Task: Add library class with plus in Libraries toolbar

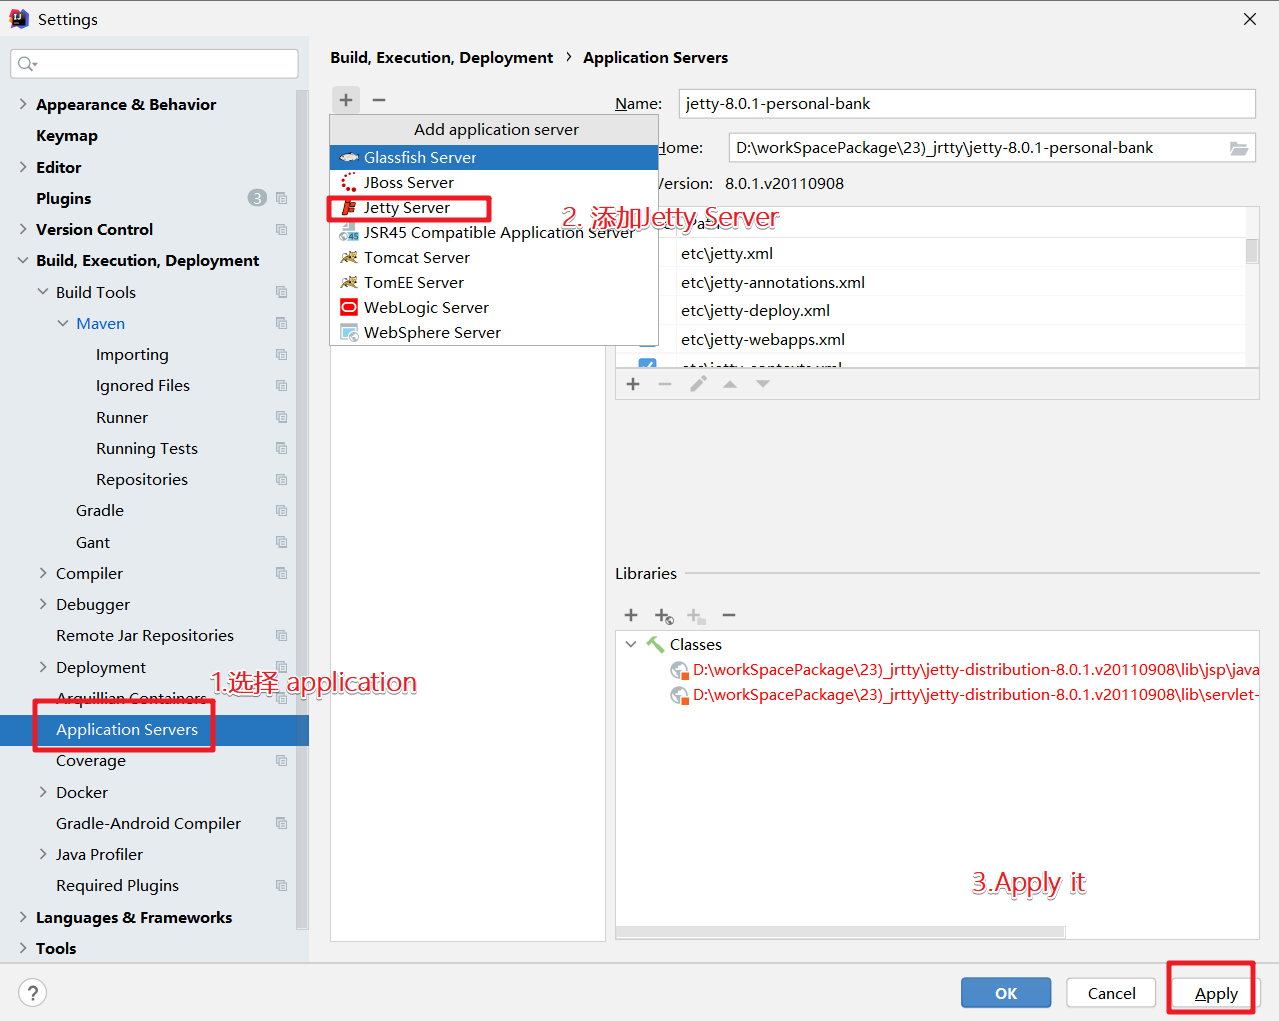Action: click(631, 615)
